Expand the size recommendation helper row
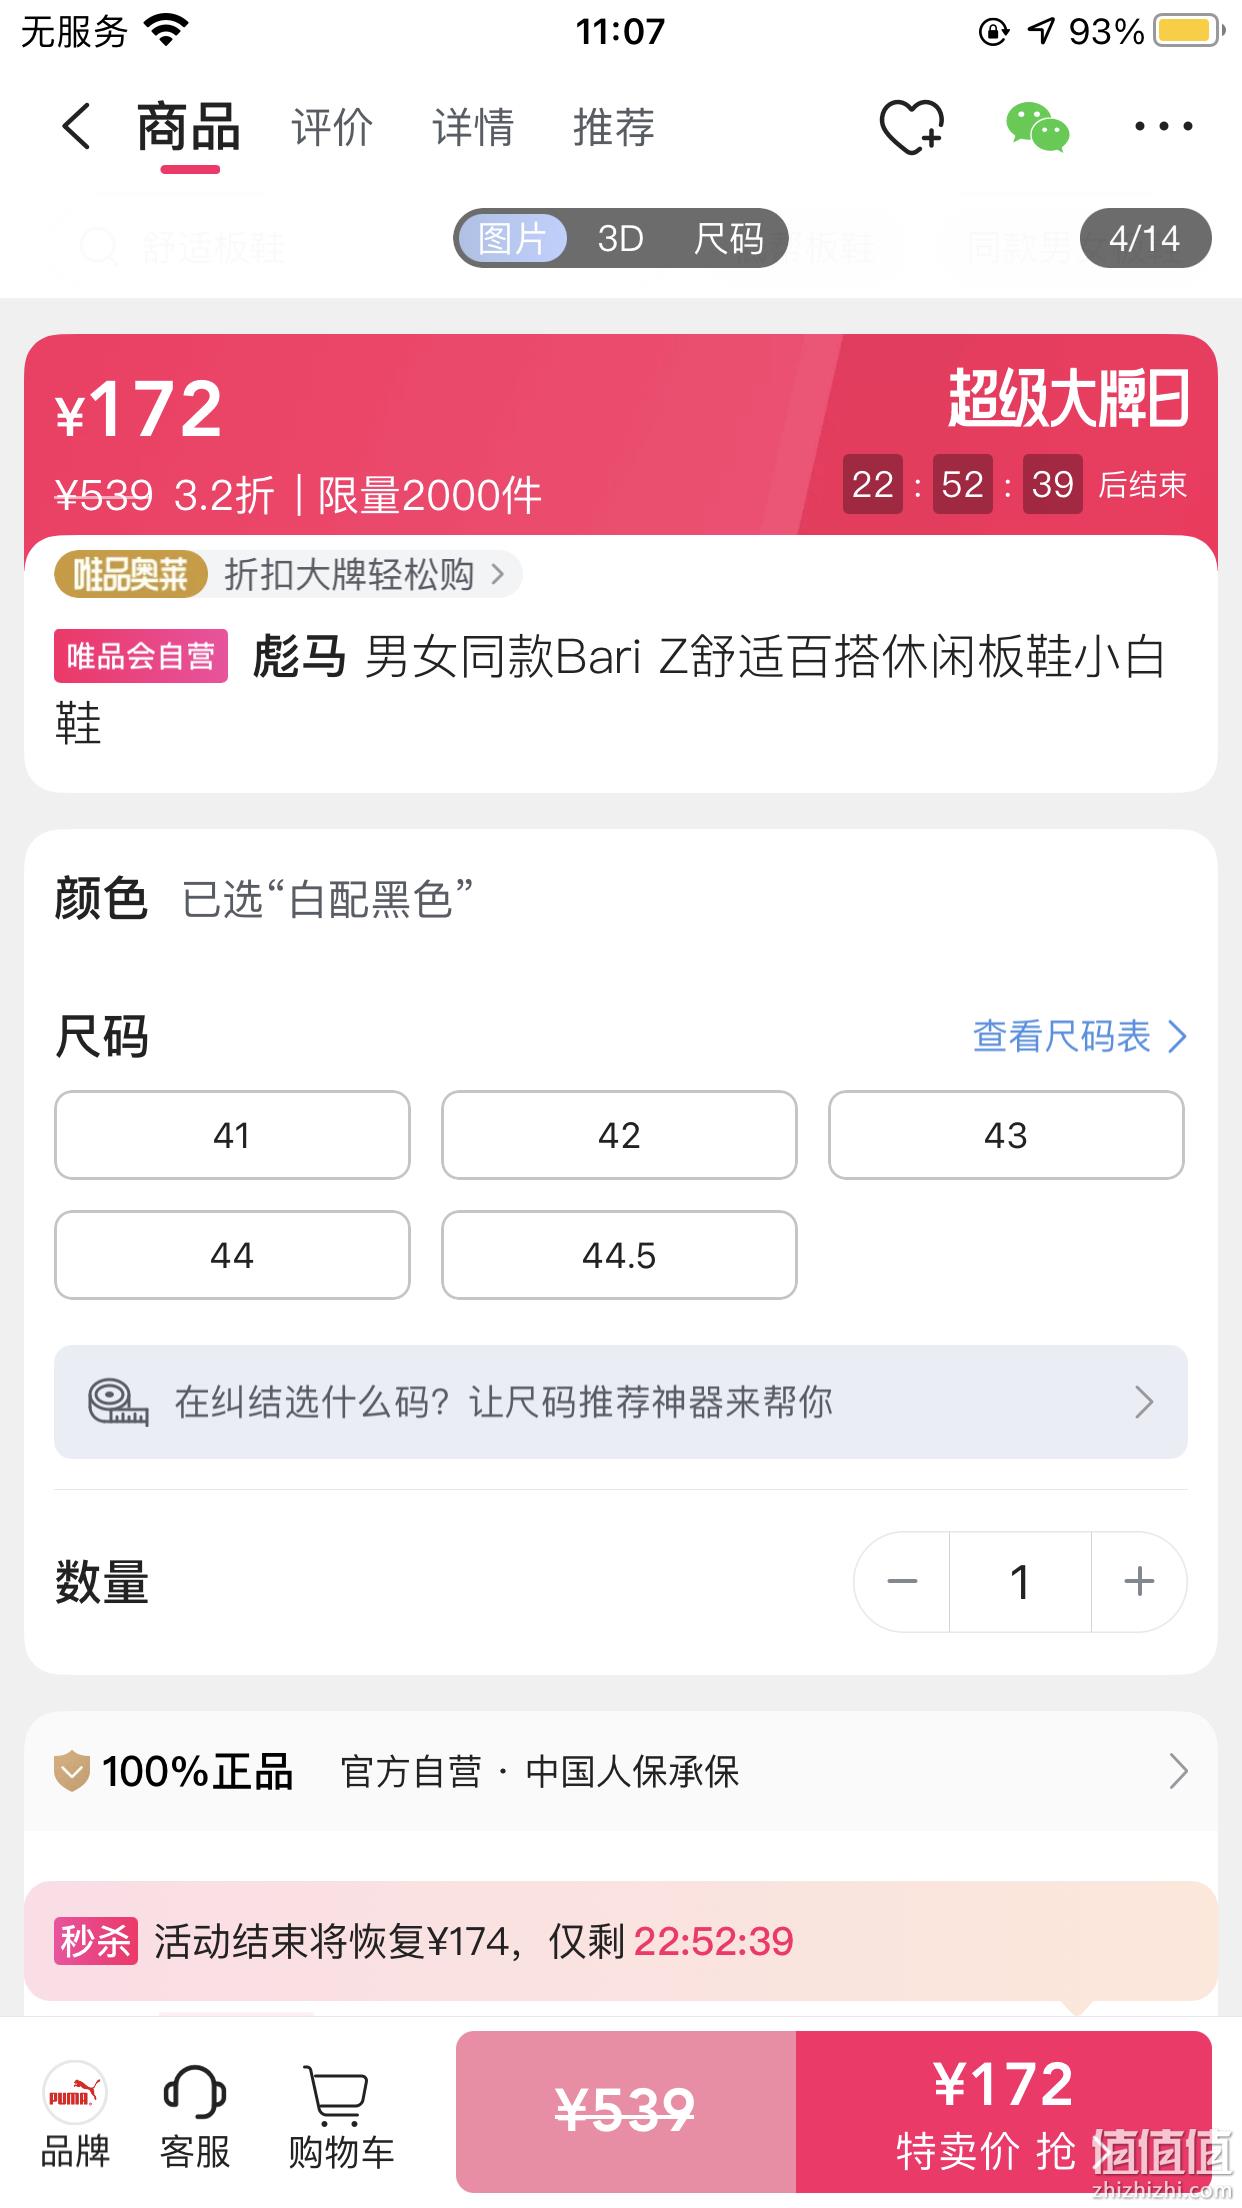 click(x=621, y=1402)
